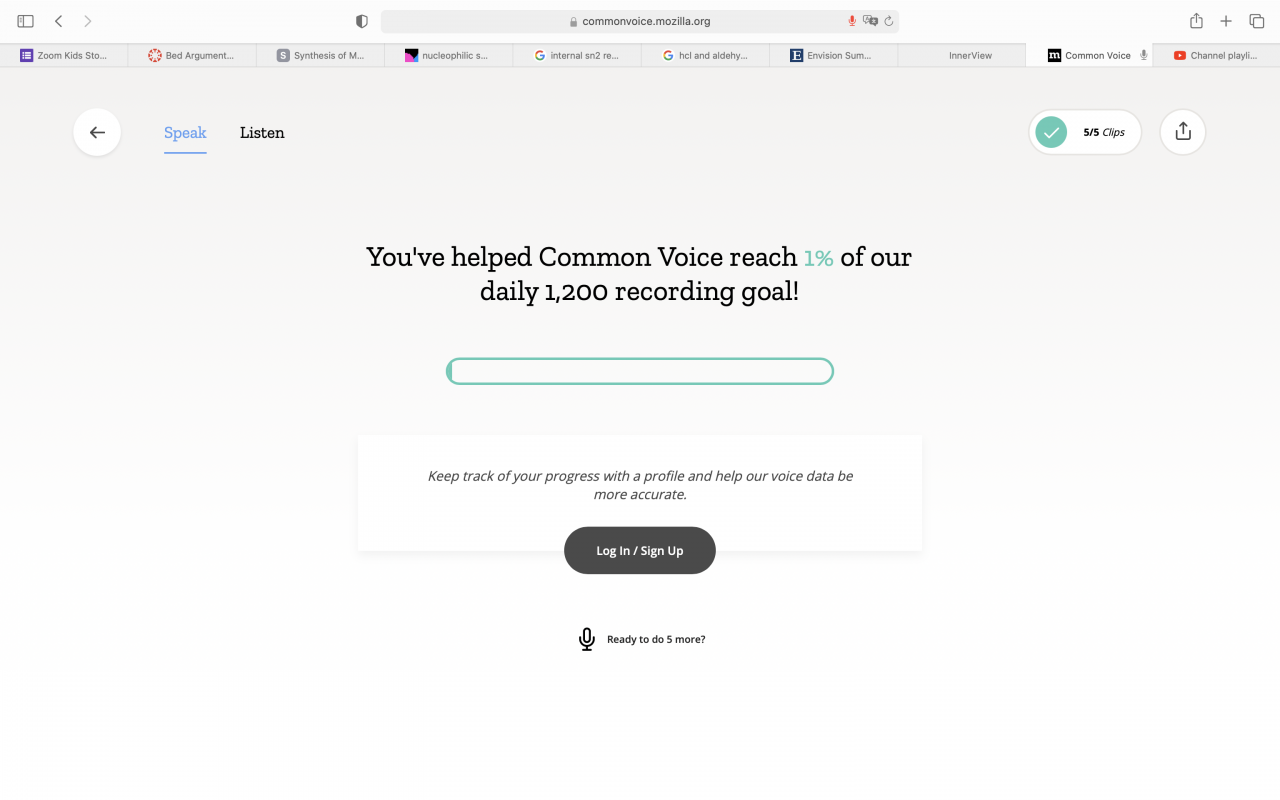The image size is (1280, 800).
Task: Open Safari share toolbar icon
Action: 1196,21
